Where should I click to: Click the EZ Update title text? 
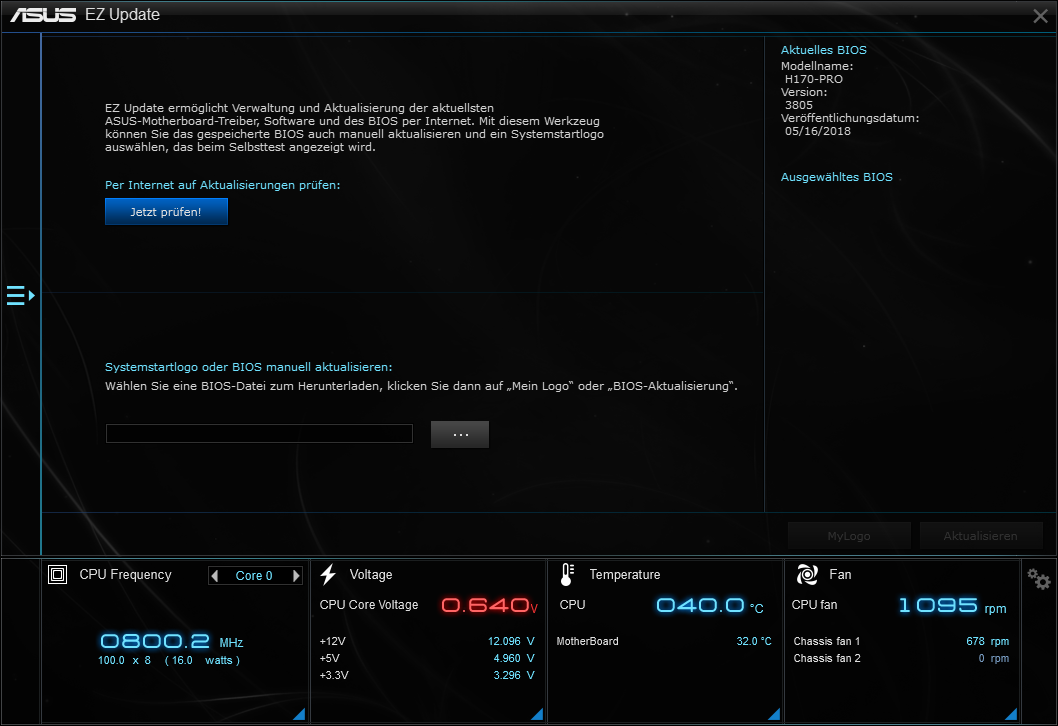122,15
